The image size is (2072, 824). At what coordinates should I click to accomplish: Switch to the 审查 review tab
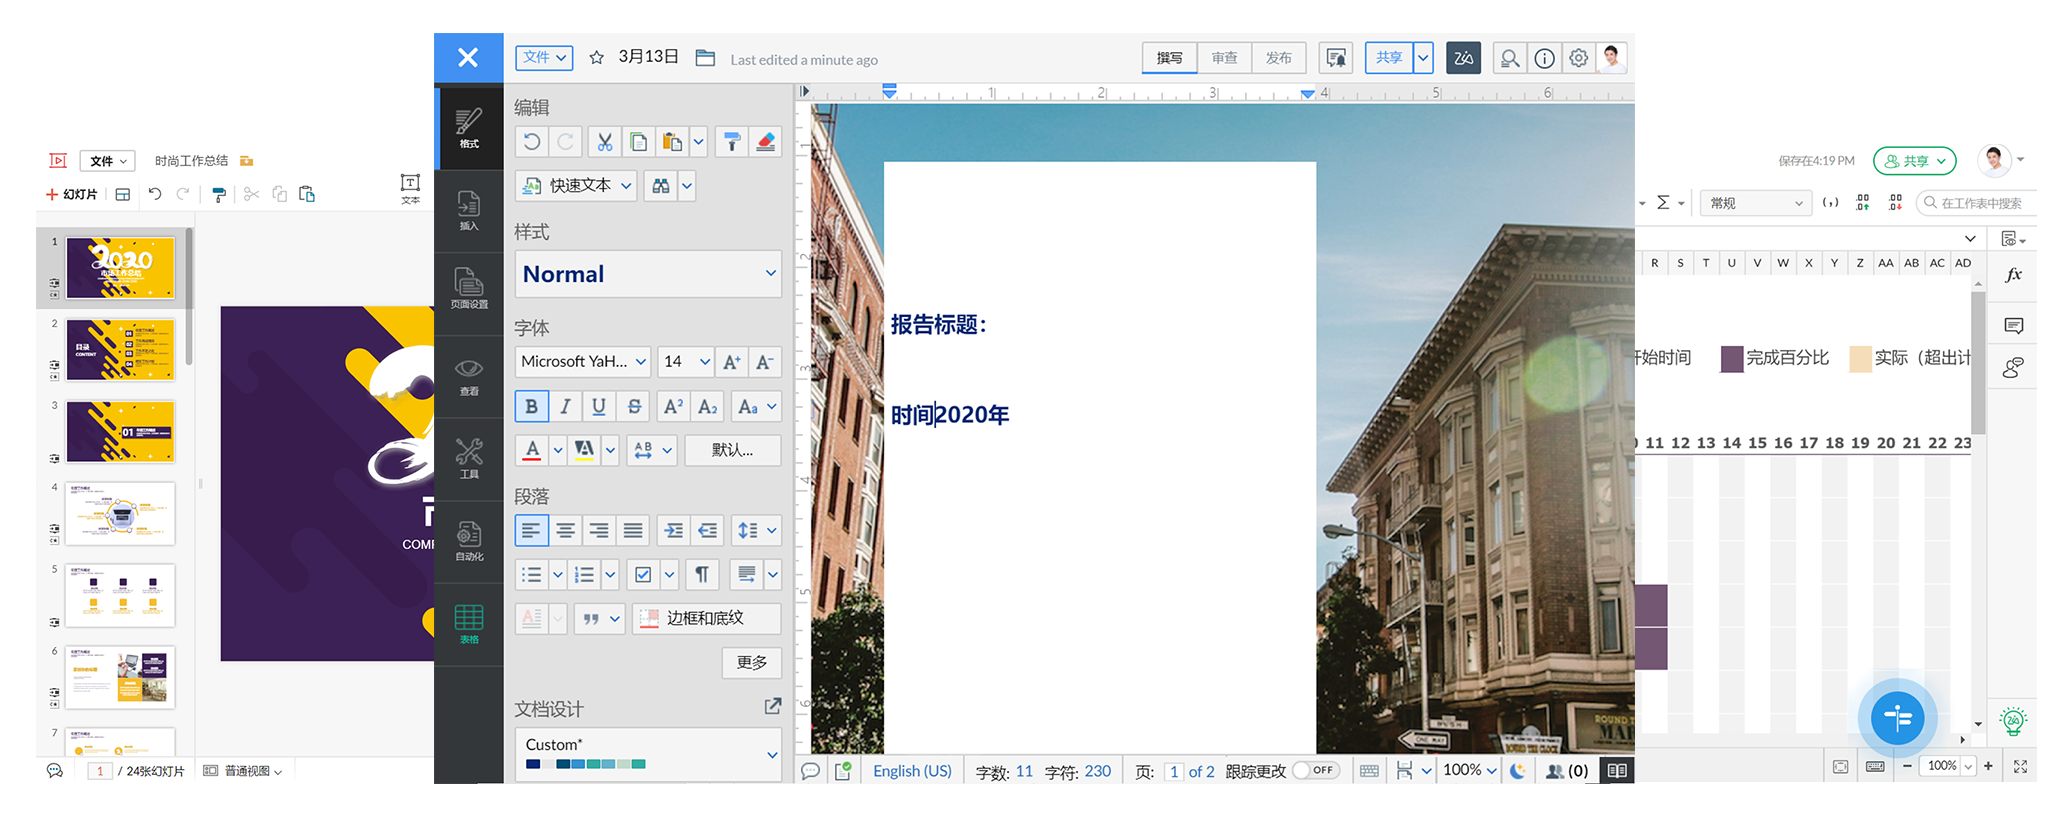pyautogui.click(x=1224, y=58)
